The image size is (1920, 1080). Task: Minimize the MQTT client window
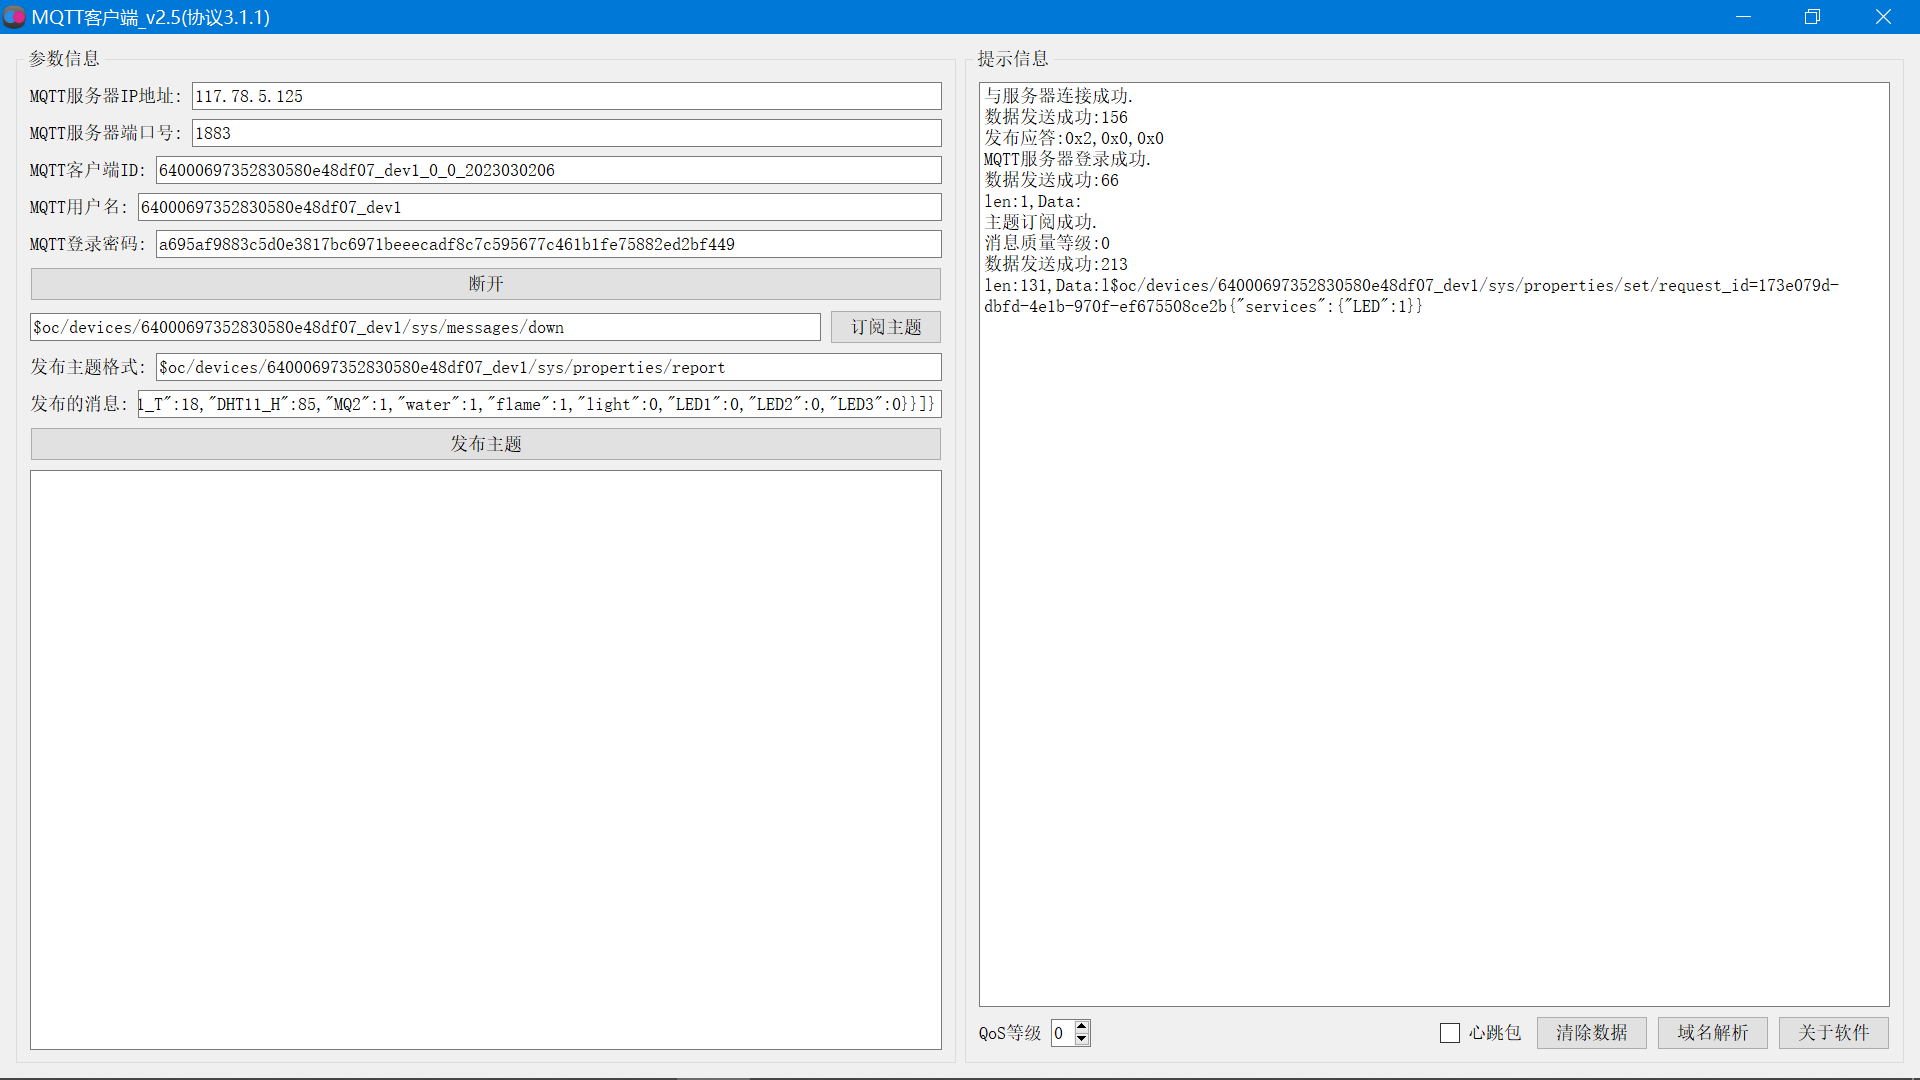tap(1743, 17)
